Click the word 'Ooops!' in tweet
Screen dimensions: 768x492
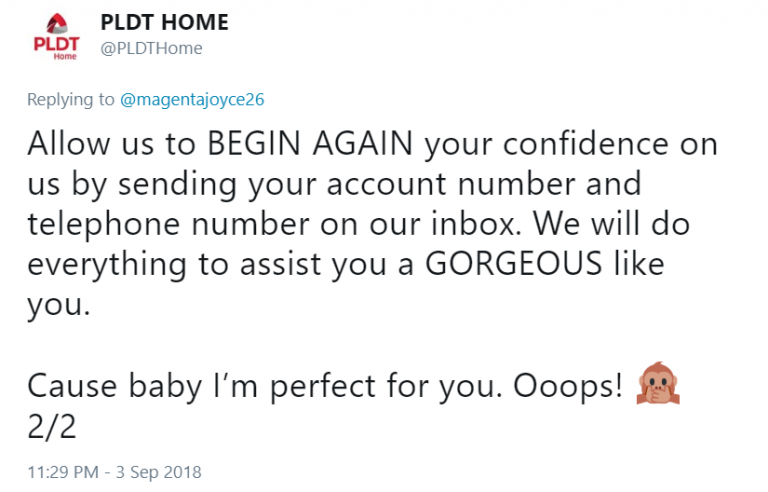[568, 386]
